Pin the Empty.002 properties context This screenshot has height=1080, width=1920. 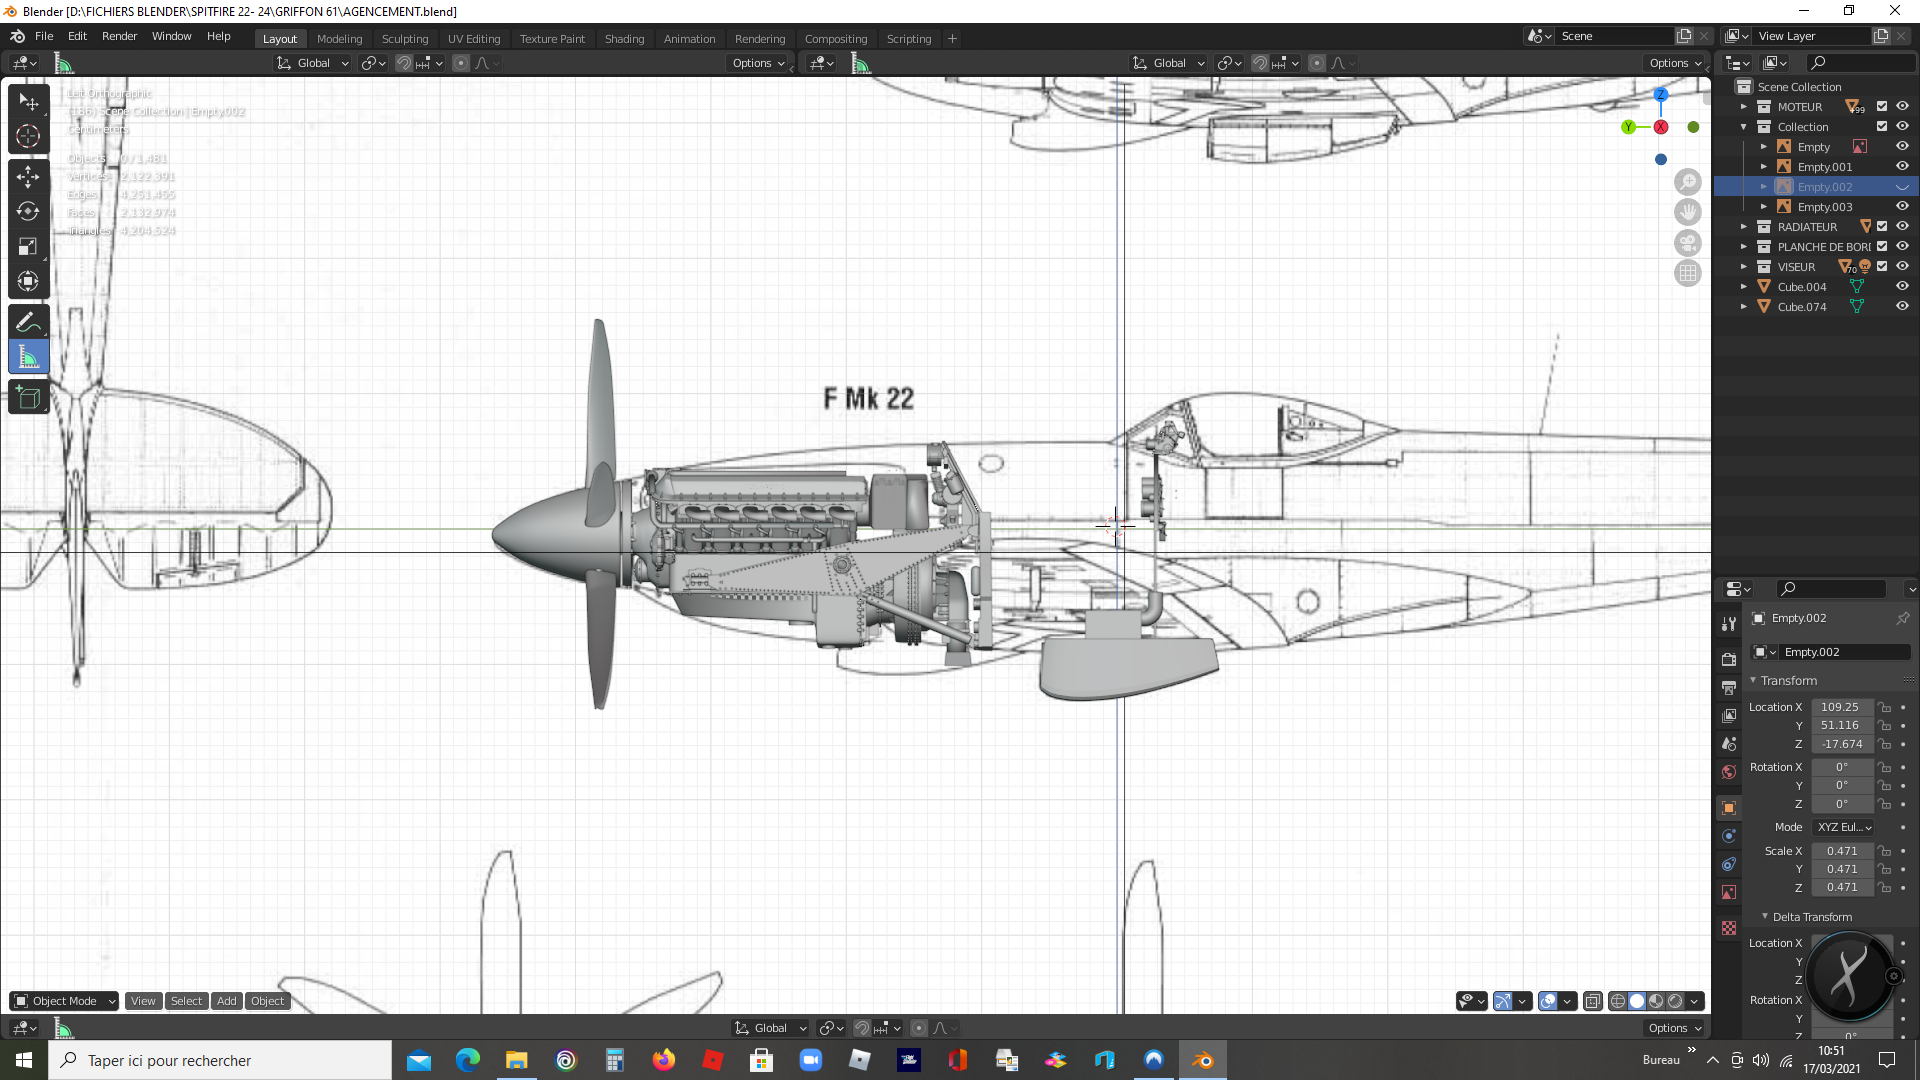point(1902,618)
